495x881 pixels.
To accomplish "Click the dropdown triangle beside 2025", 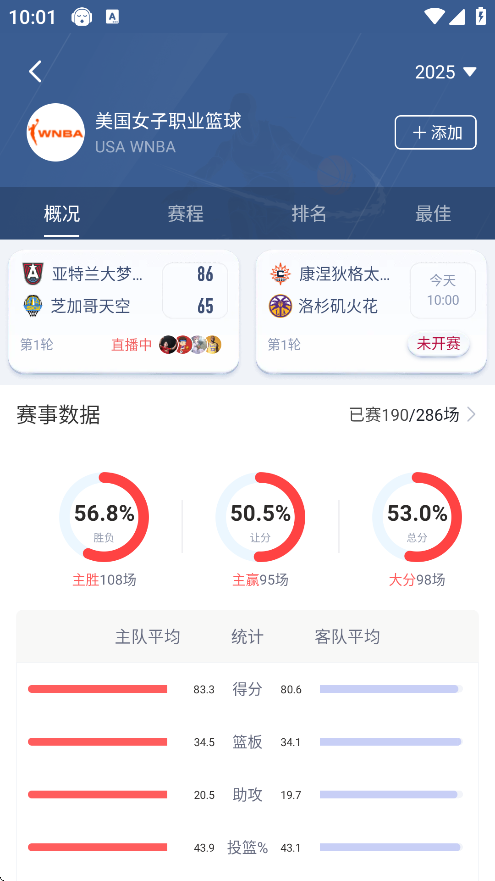I will coord(470,72).
